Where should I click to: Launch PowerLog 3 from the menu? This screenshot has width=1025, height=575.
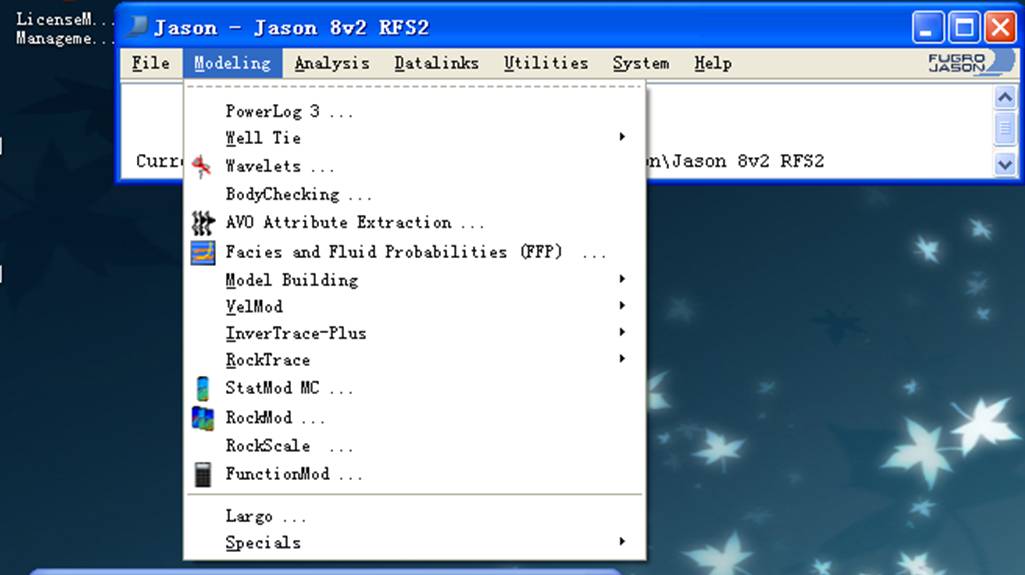point(414,112)
